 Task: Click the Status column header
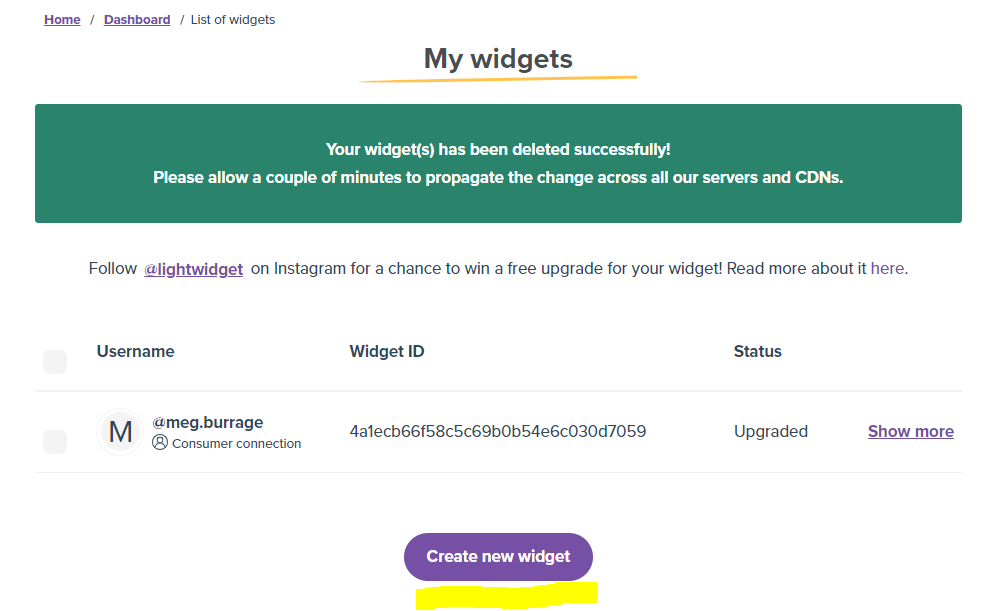tap(757, 352)
